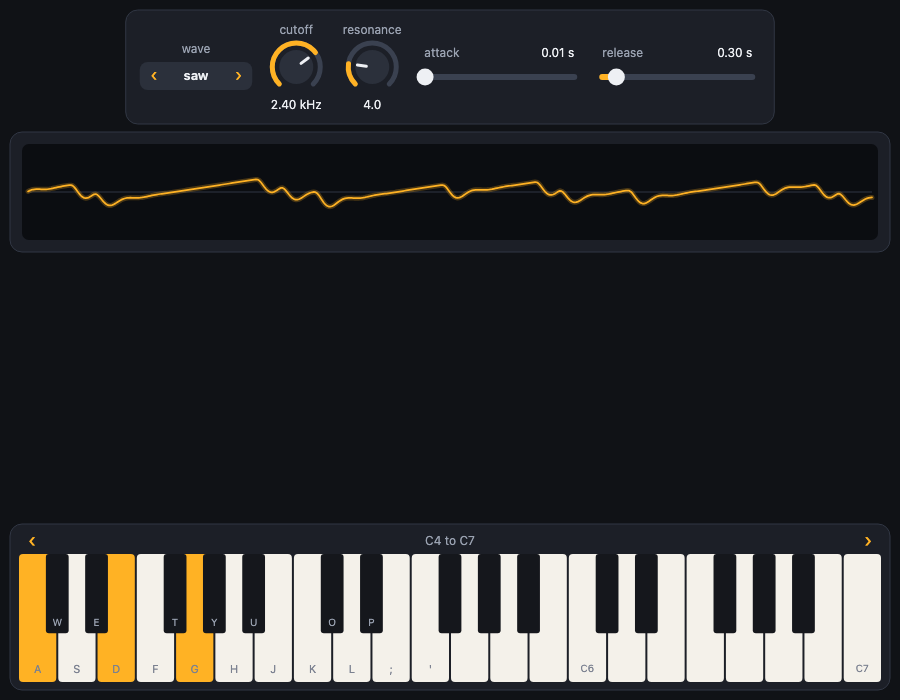Click the cutoff filter knob
Viewport: 900px width, 700px height.
click(296, 67)
